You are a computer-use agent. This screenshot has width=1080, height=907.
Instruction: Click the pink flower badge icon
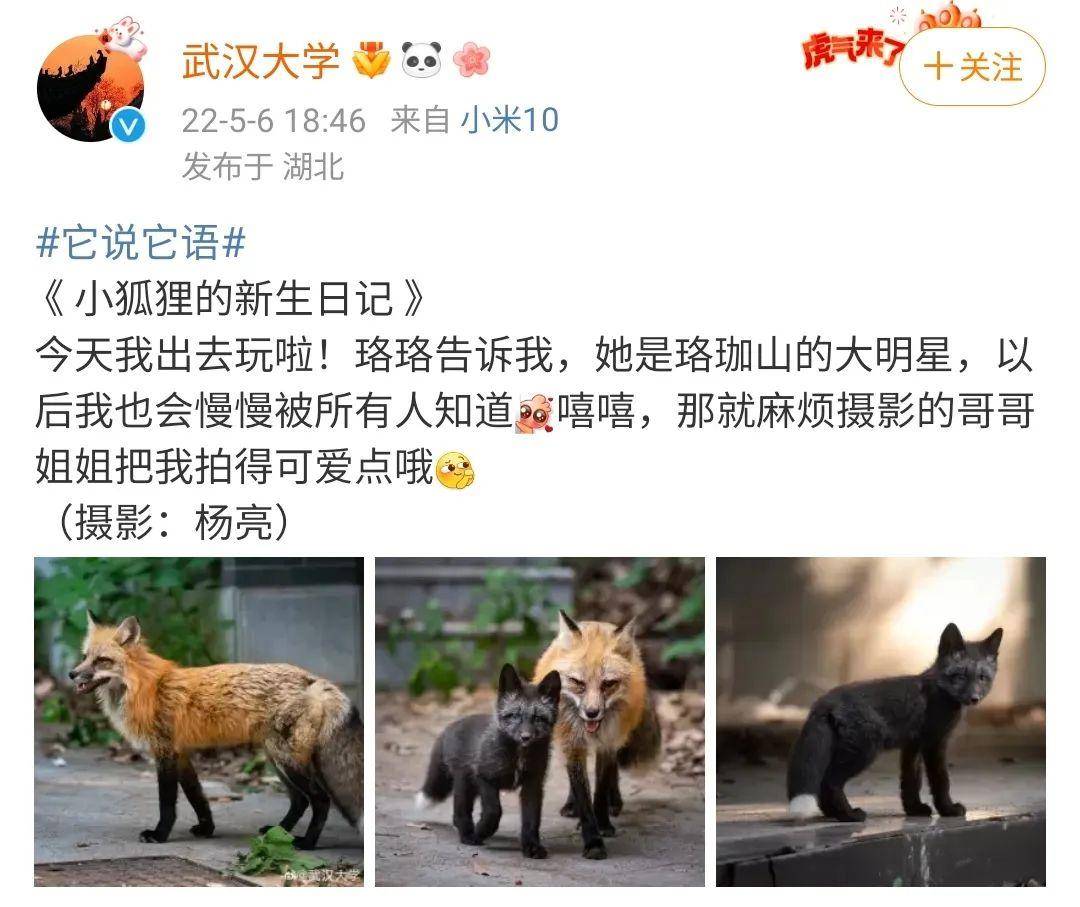pos(471,59)
